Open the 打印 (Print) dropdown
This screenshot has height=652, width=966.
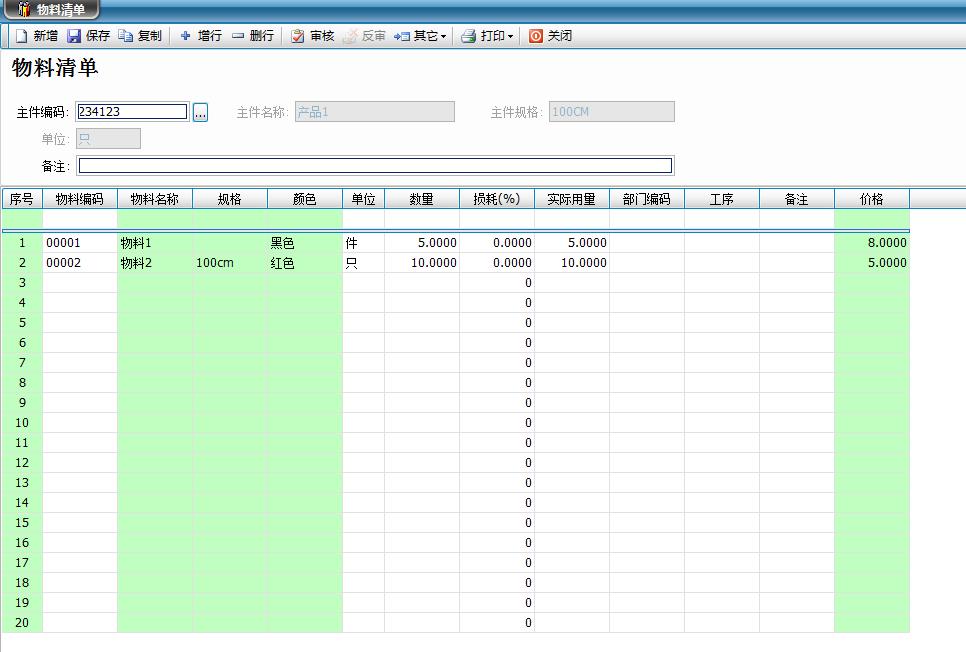487,36
